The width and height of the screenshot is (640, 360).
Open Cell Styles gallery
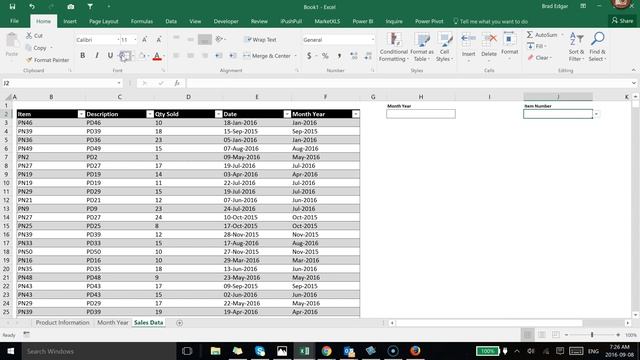click(x=444, y=47)
